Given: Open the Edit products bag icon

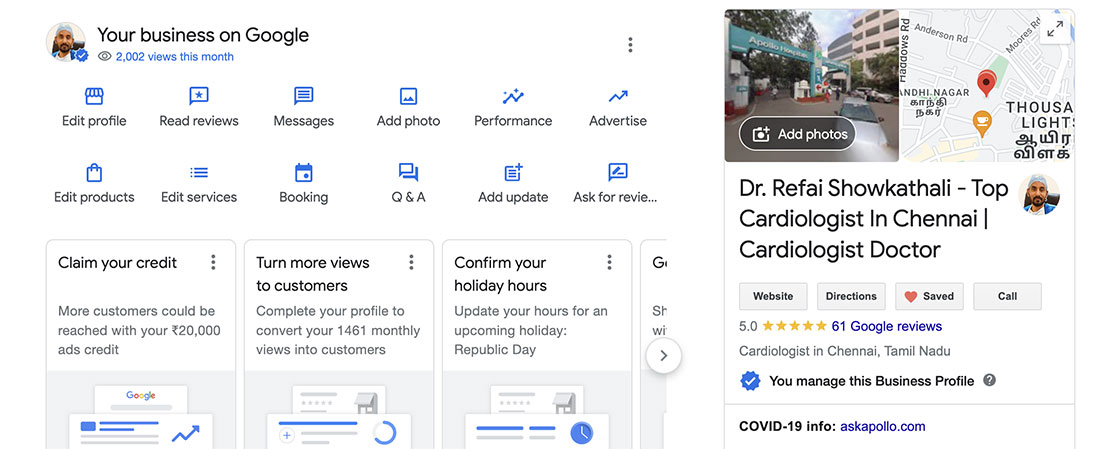Looking at the screenshot, I should pyautogui.click(x=94, y=173).
